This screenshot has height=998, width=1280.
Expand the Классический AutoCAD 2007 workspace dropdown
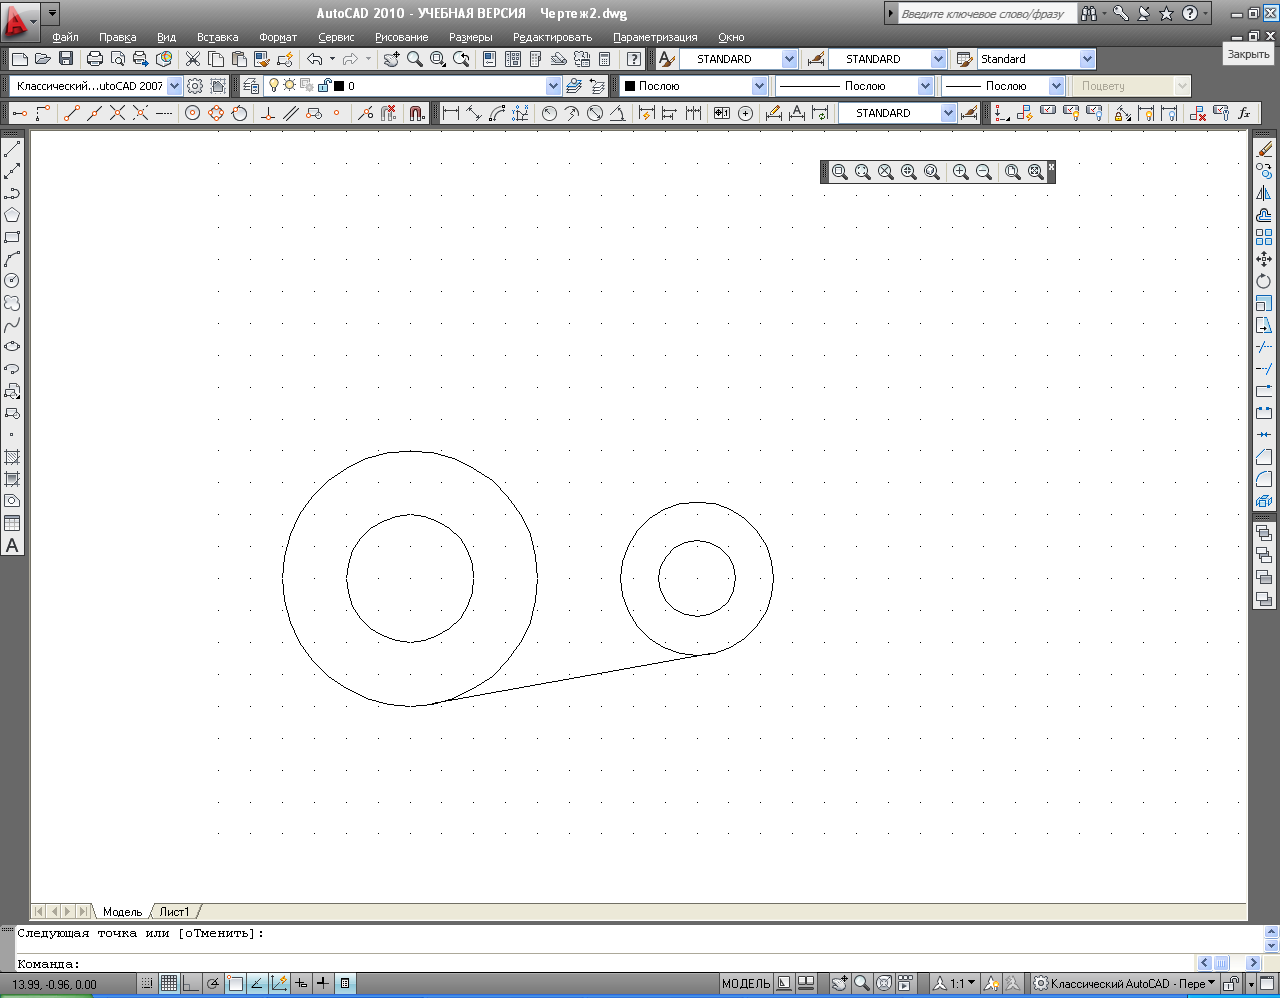[x=175, y=86]
